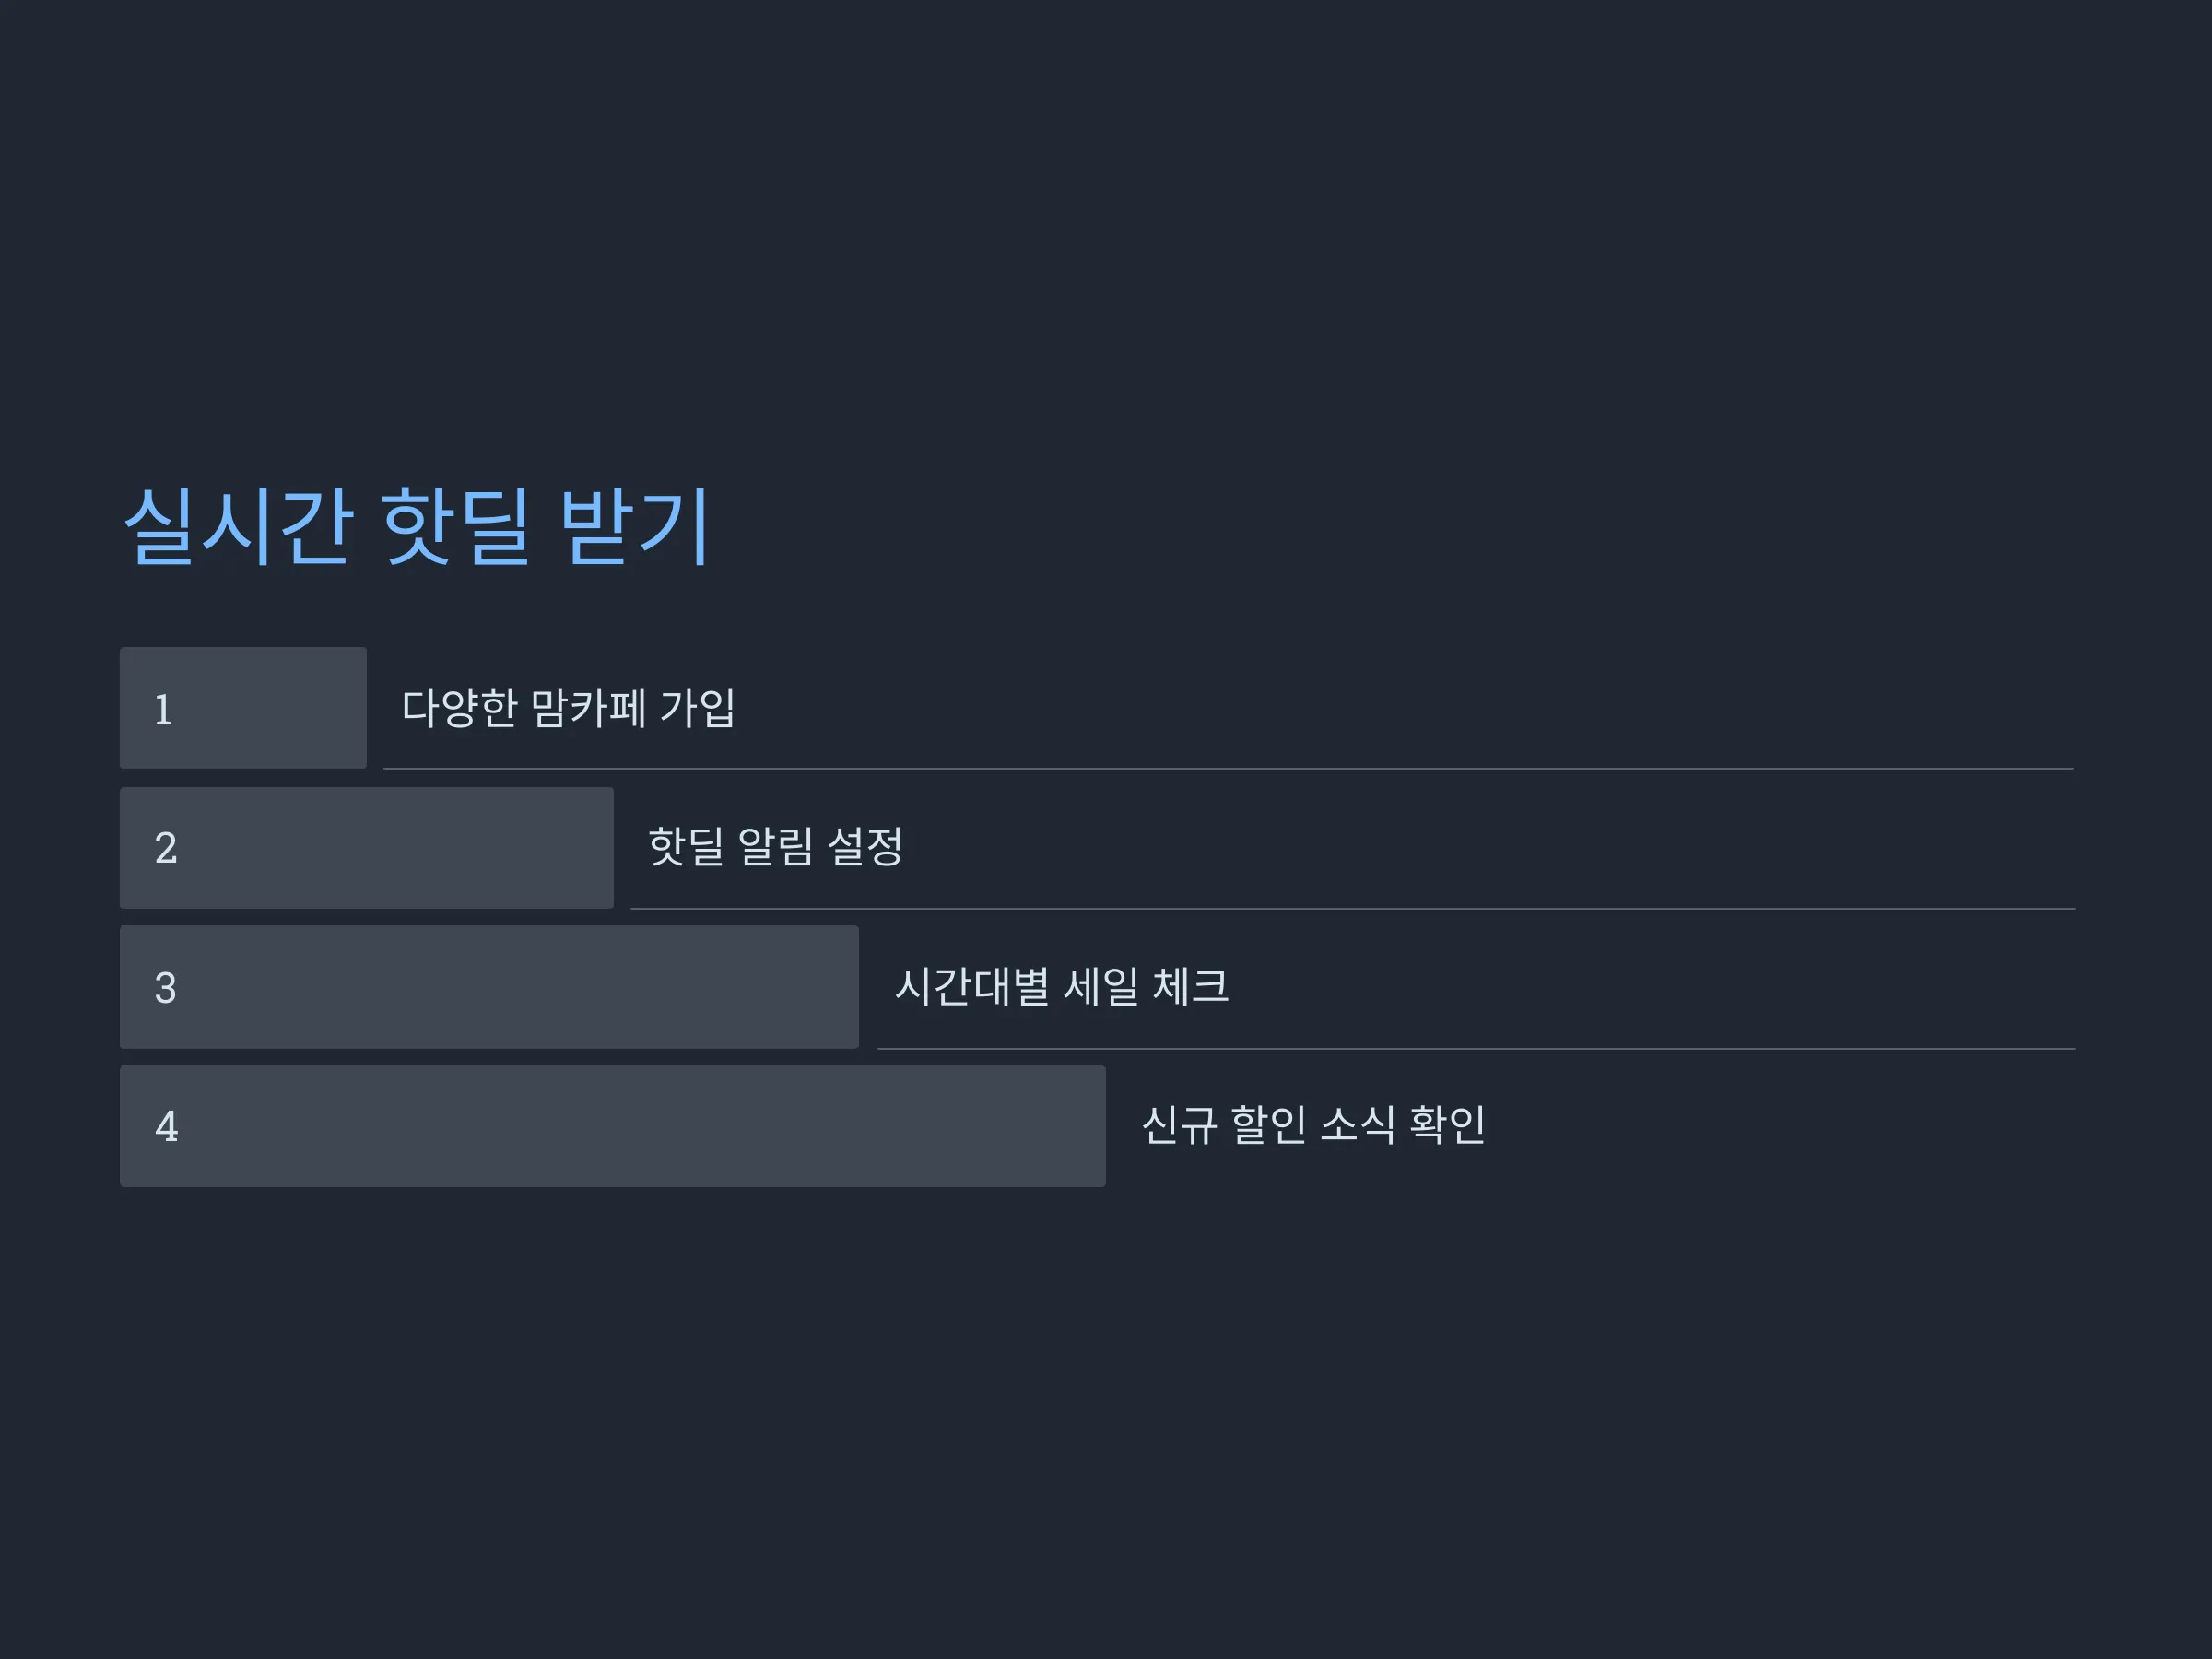Click the text 시간대별 세일 체크
Viewport: 2212px width, 1659px height.
pyautogui.click(x=1061, y=986)
